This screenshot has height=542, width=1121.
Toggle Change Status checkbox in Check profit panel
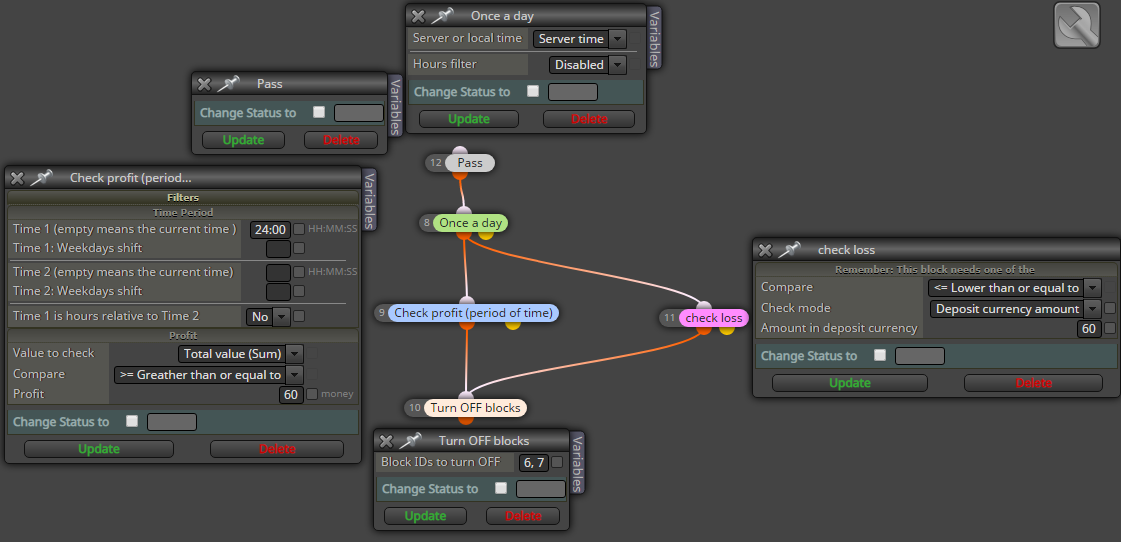(x=132, y=421)
